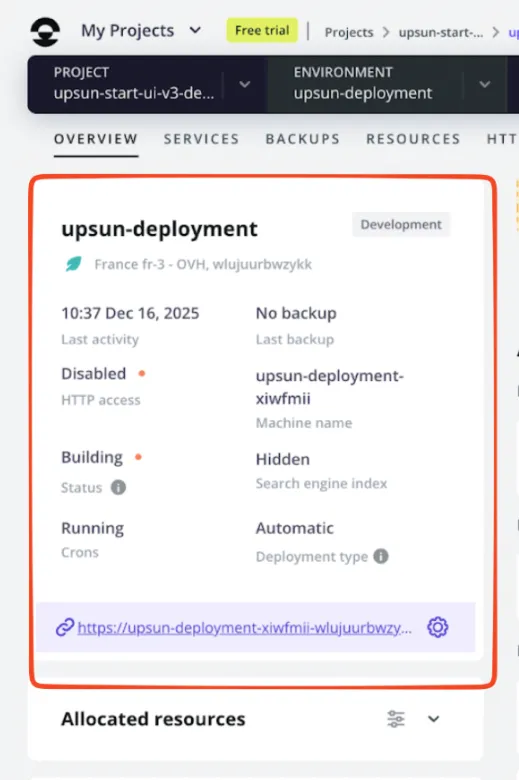519x780 pixels.
Task: Click the 'Last activity' label
Action: (x=100, y=340)
